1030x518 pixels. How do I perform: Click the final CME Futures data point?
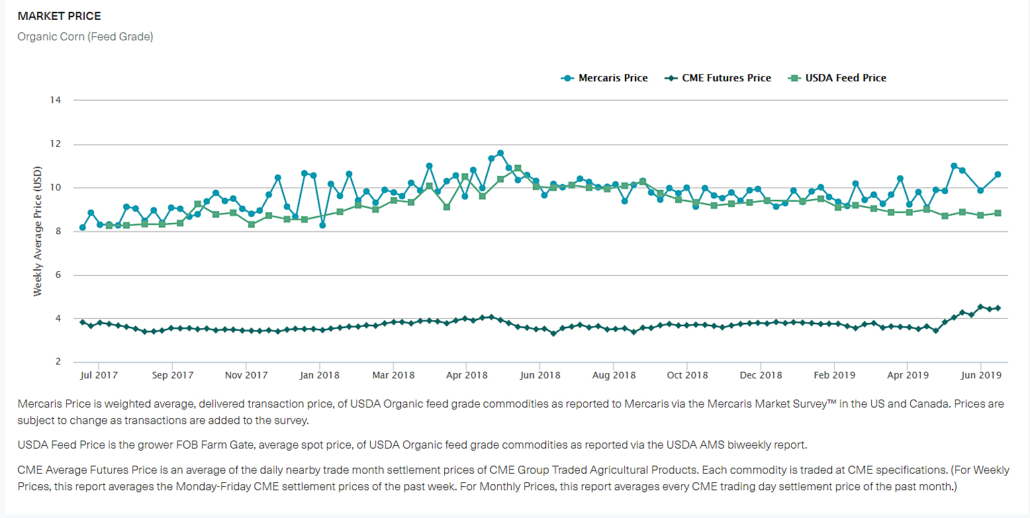point(997,308)
